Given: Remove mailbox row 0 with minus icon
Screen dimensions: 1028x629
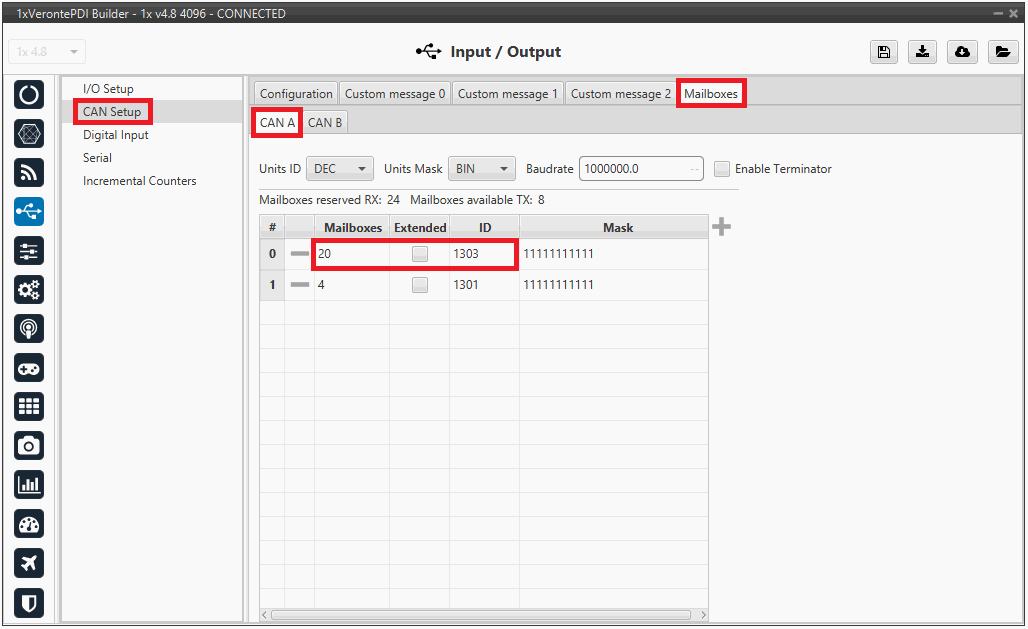Looking at the screenshot, I should click(299, 254).
